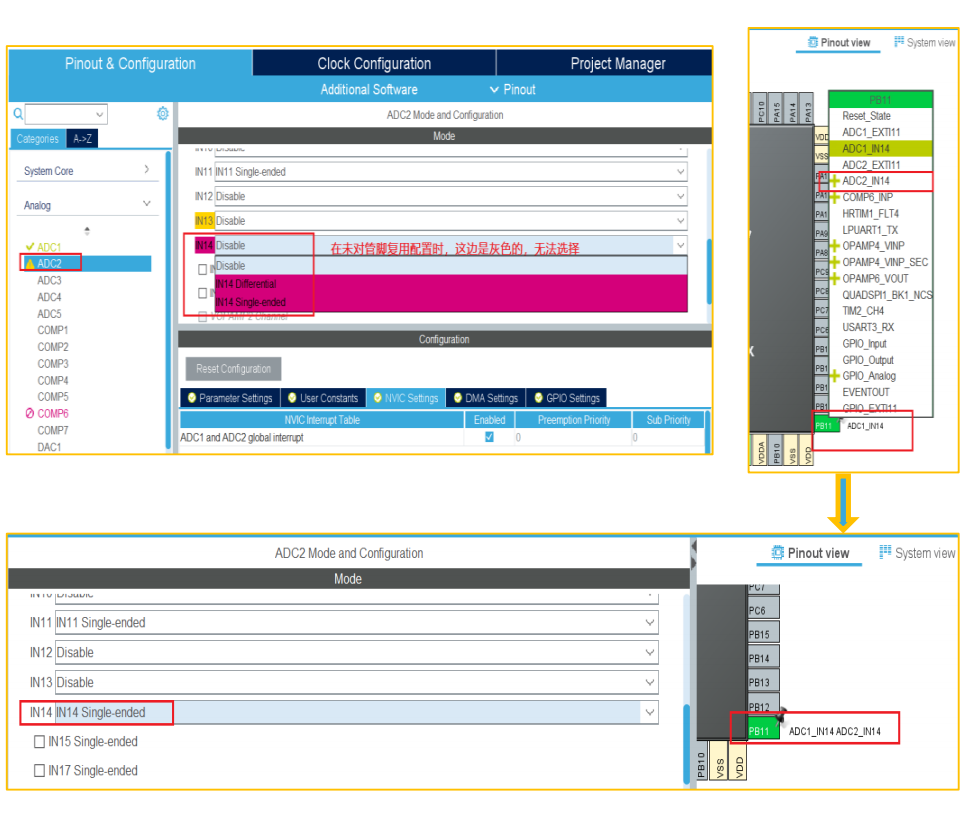This screenshot has width=971, height=823.
Task: Click the list sort arrows above ADC1
Action: 87,231
